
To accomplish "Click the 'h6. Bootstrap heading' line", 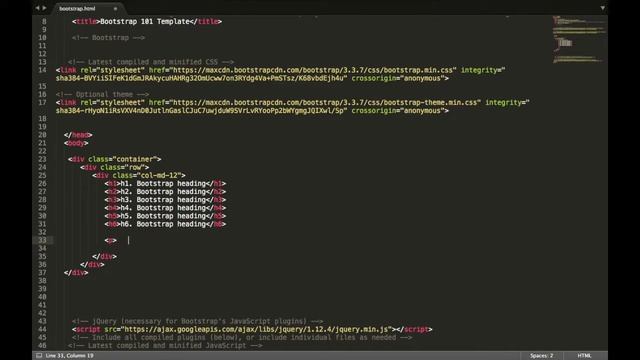I will point(165,224).
